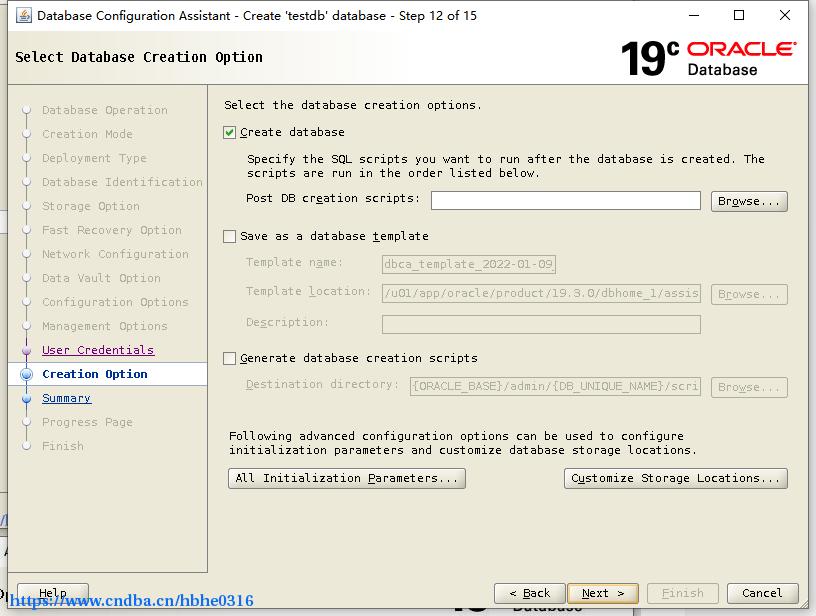Viewport: 816px width, 616px height.
Task: Open the Help button
Action: [53, 593]
